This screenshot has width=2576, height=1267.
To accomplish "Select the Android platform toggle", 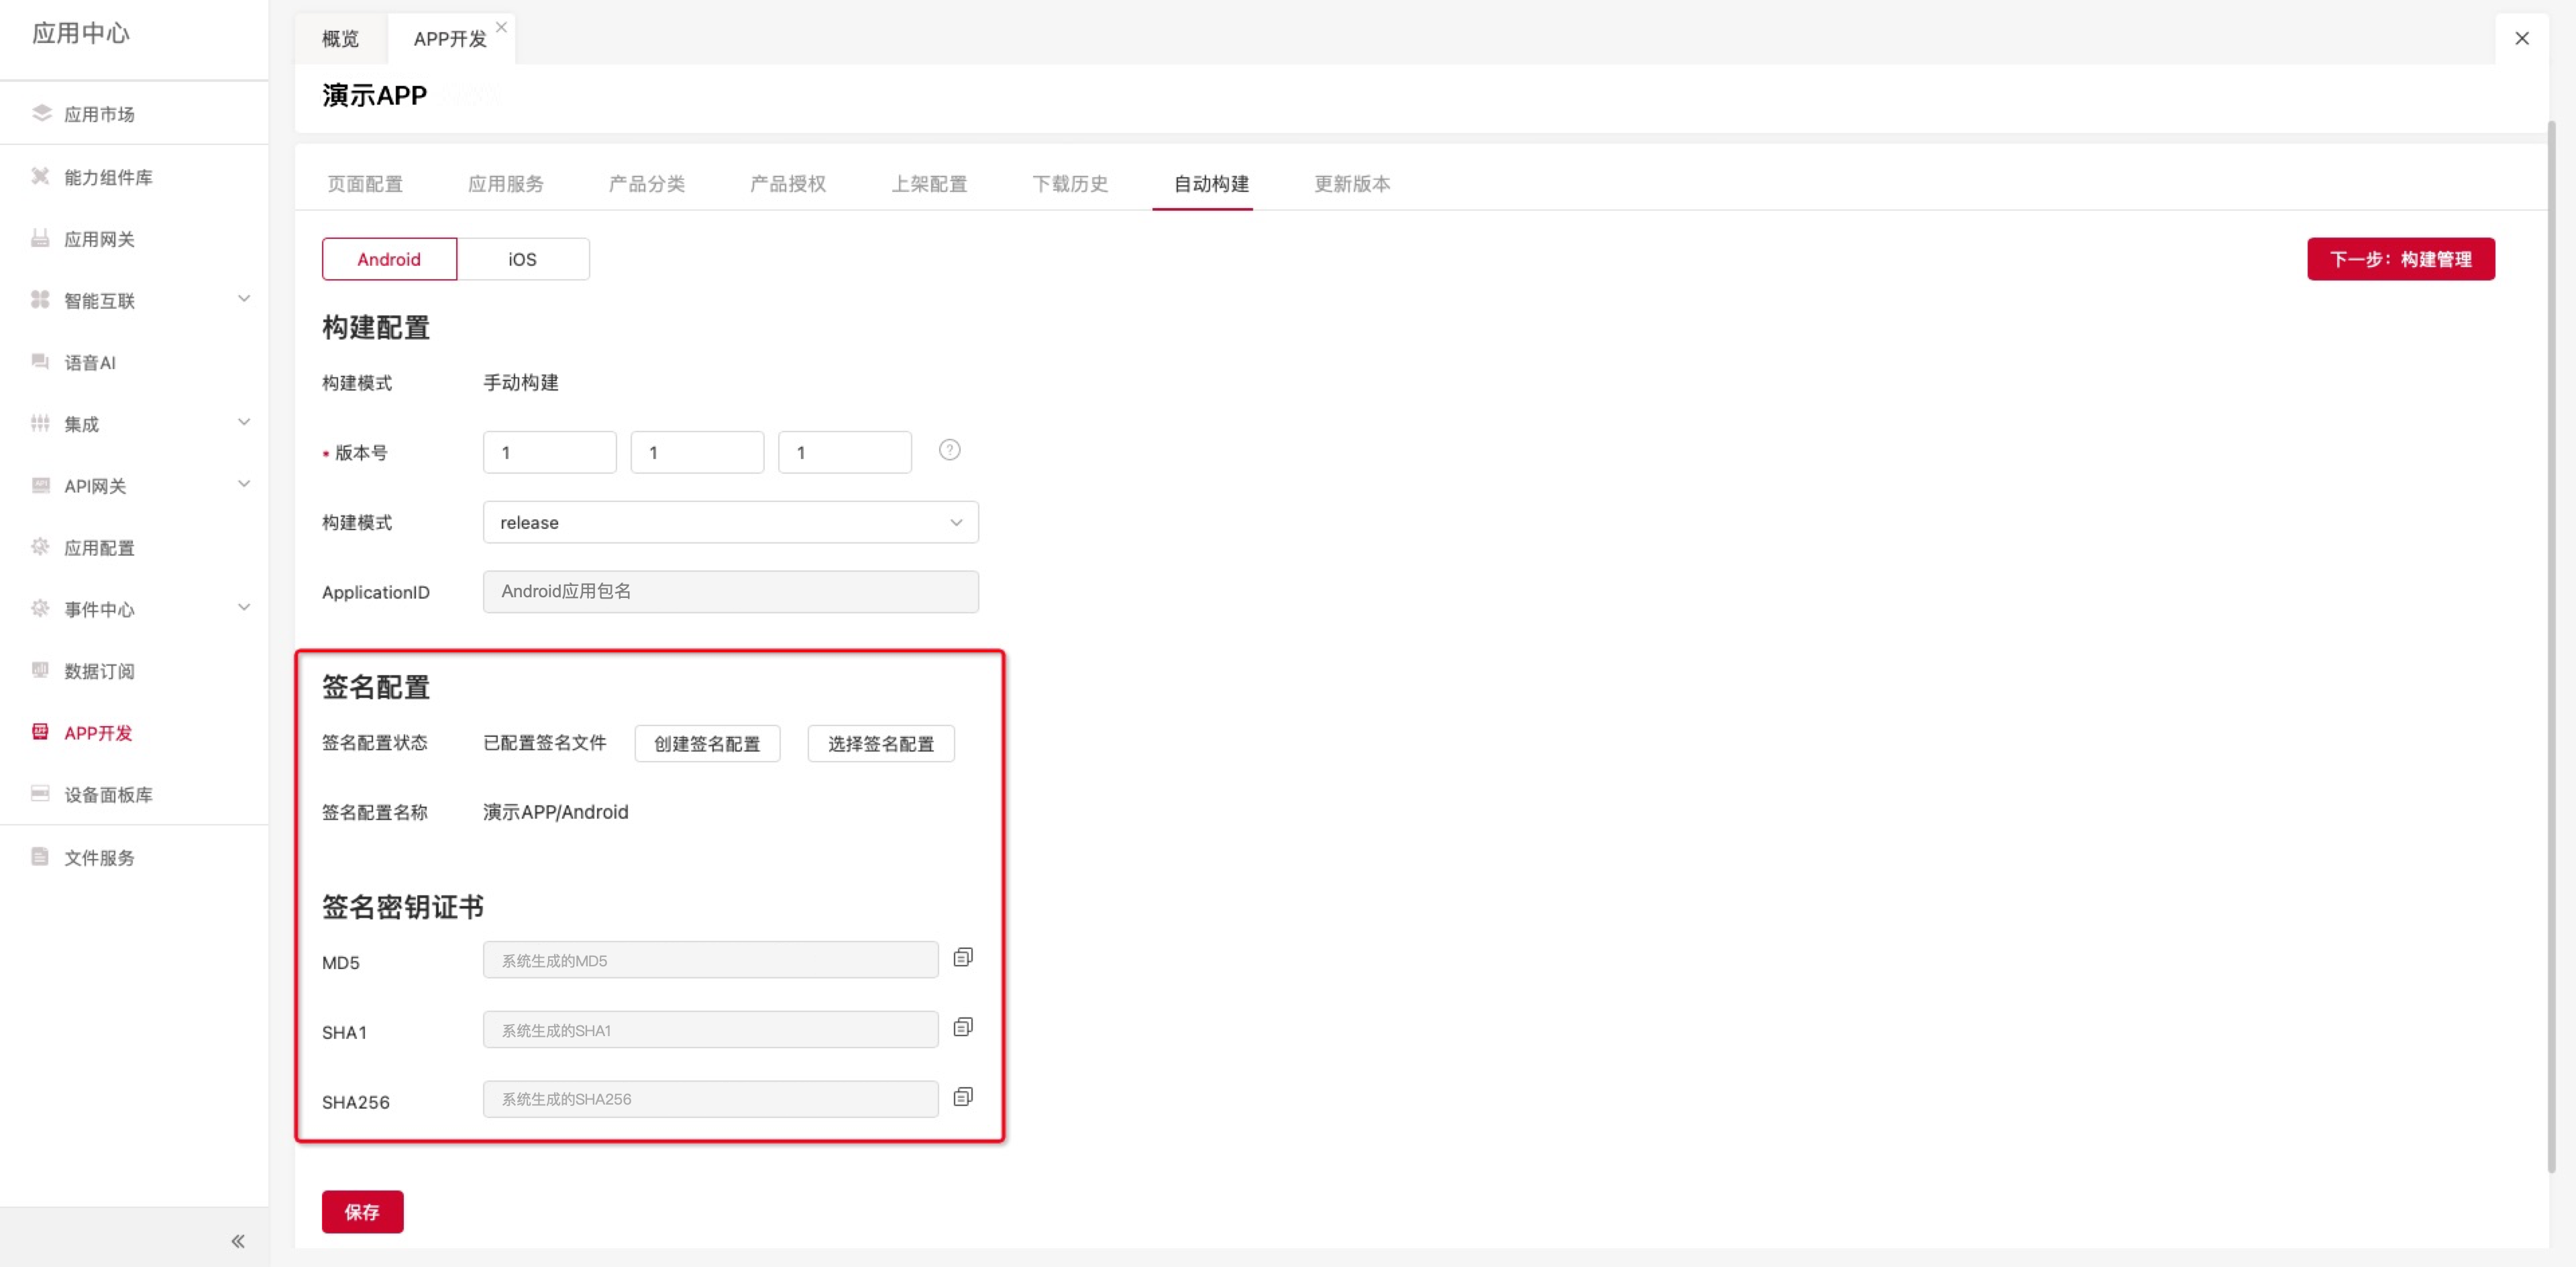I will [389, 259].
